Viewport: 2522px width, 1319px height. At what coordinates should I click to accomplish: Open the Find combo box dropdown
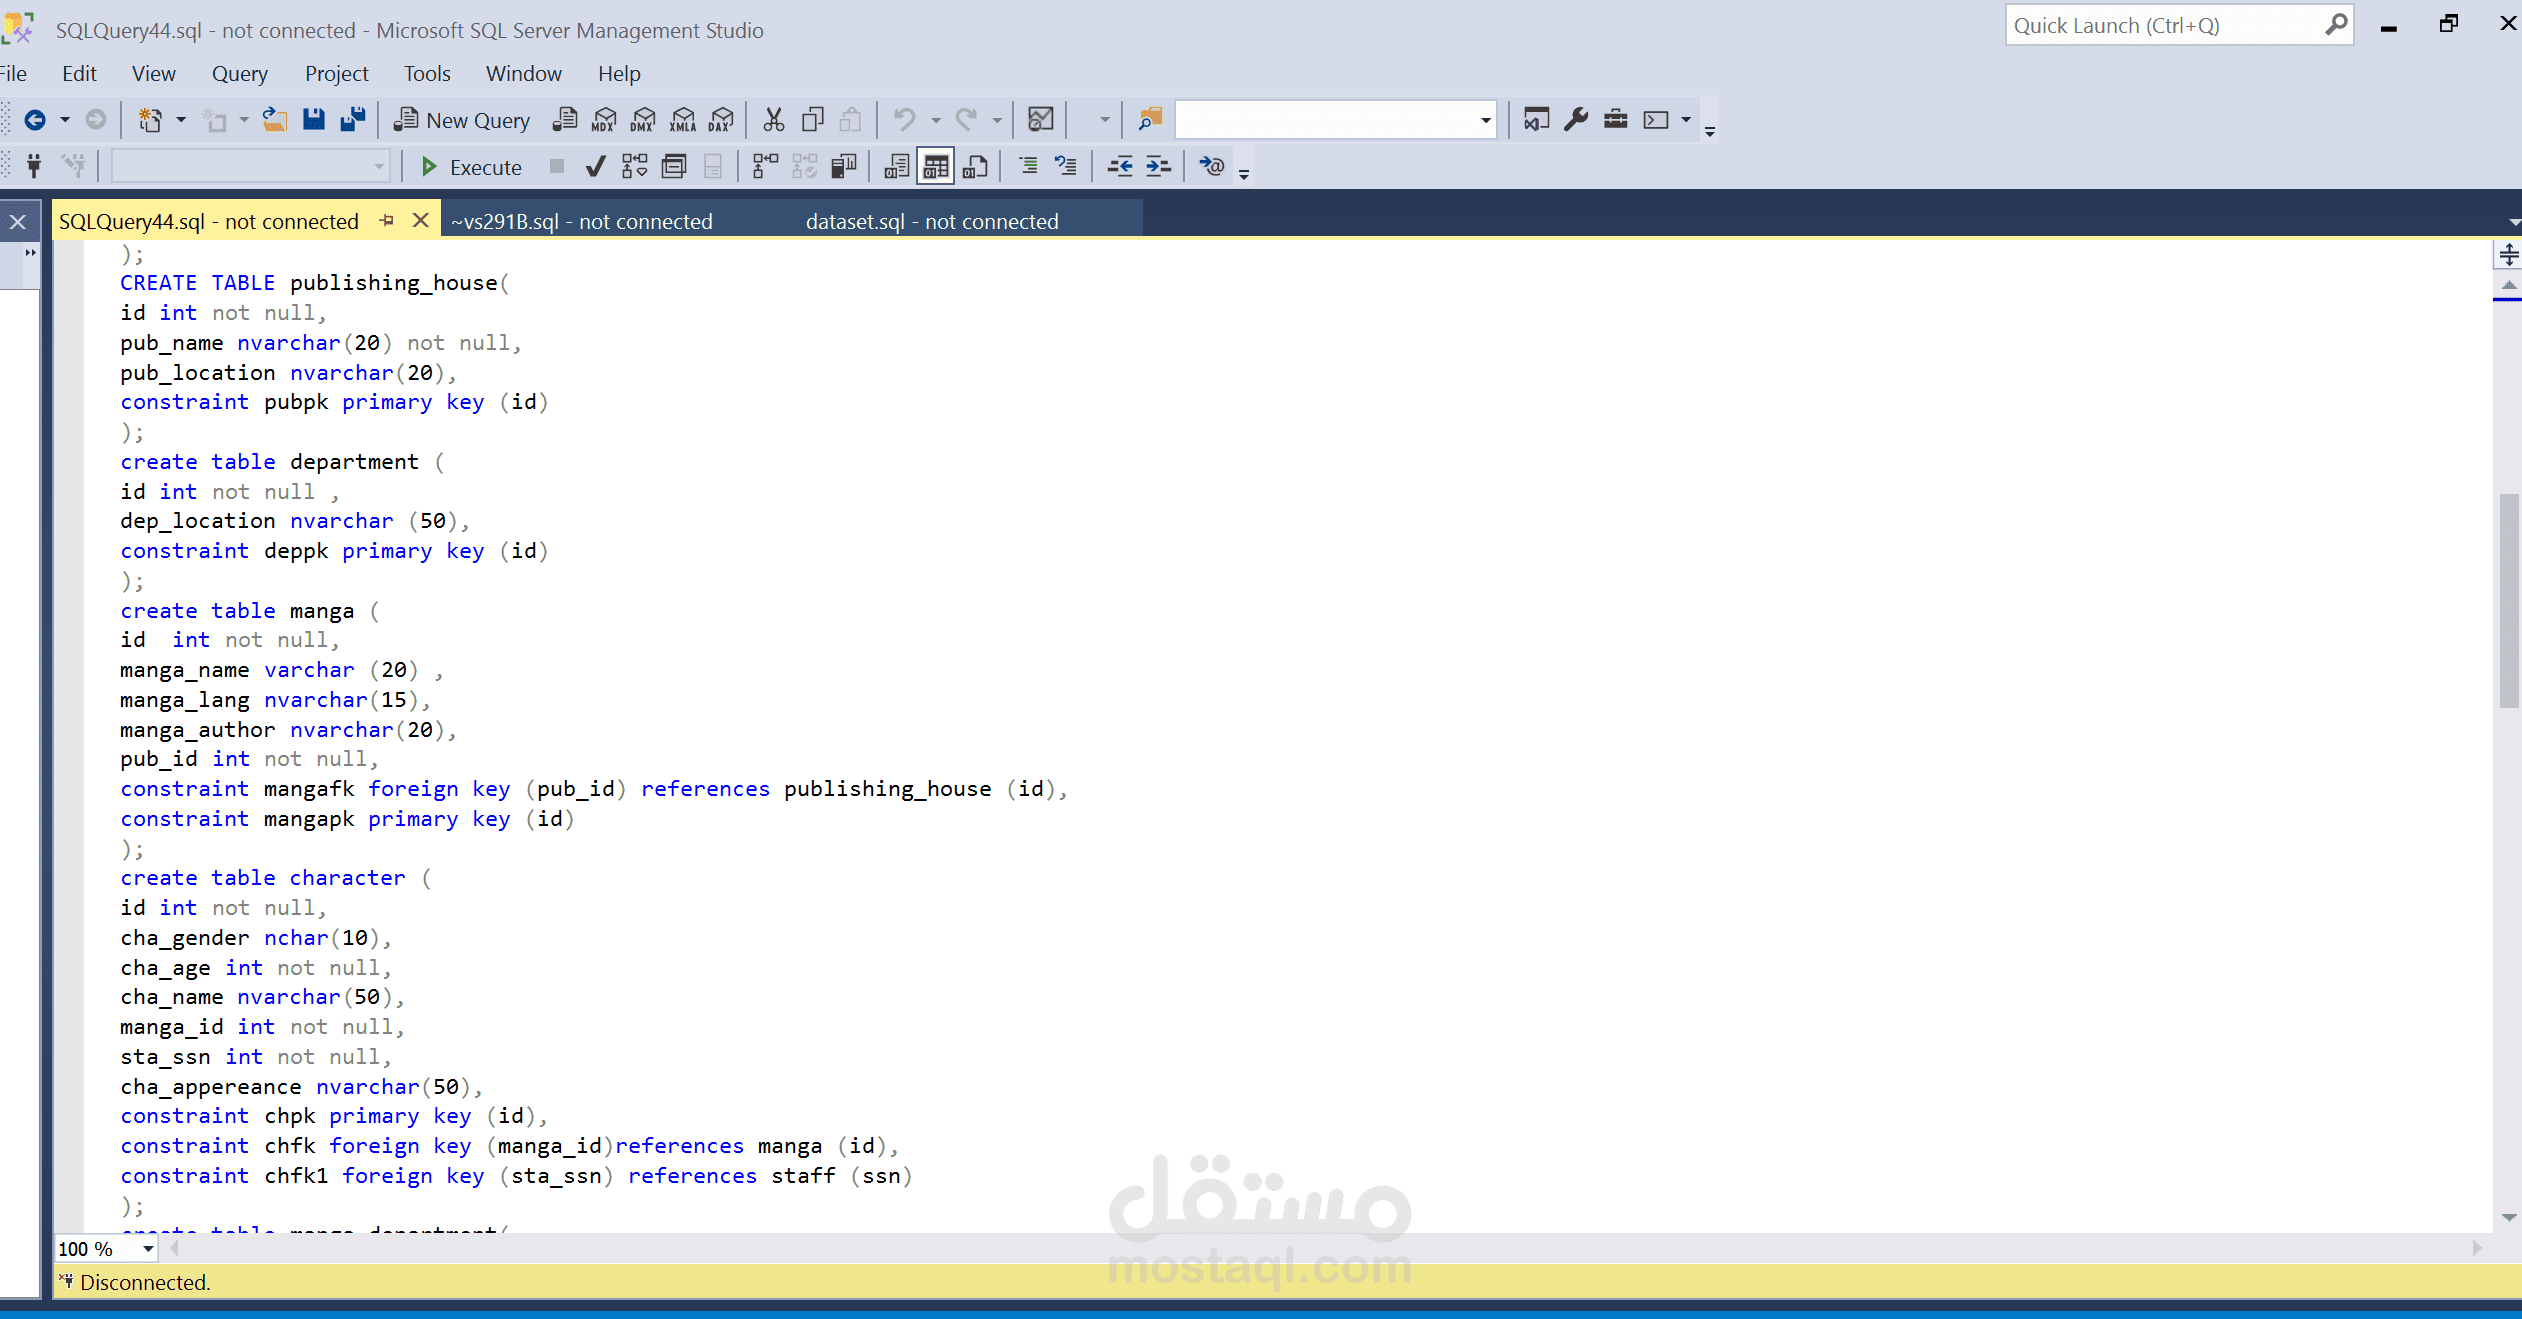[x=1485, y=120]
